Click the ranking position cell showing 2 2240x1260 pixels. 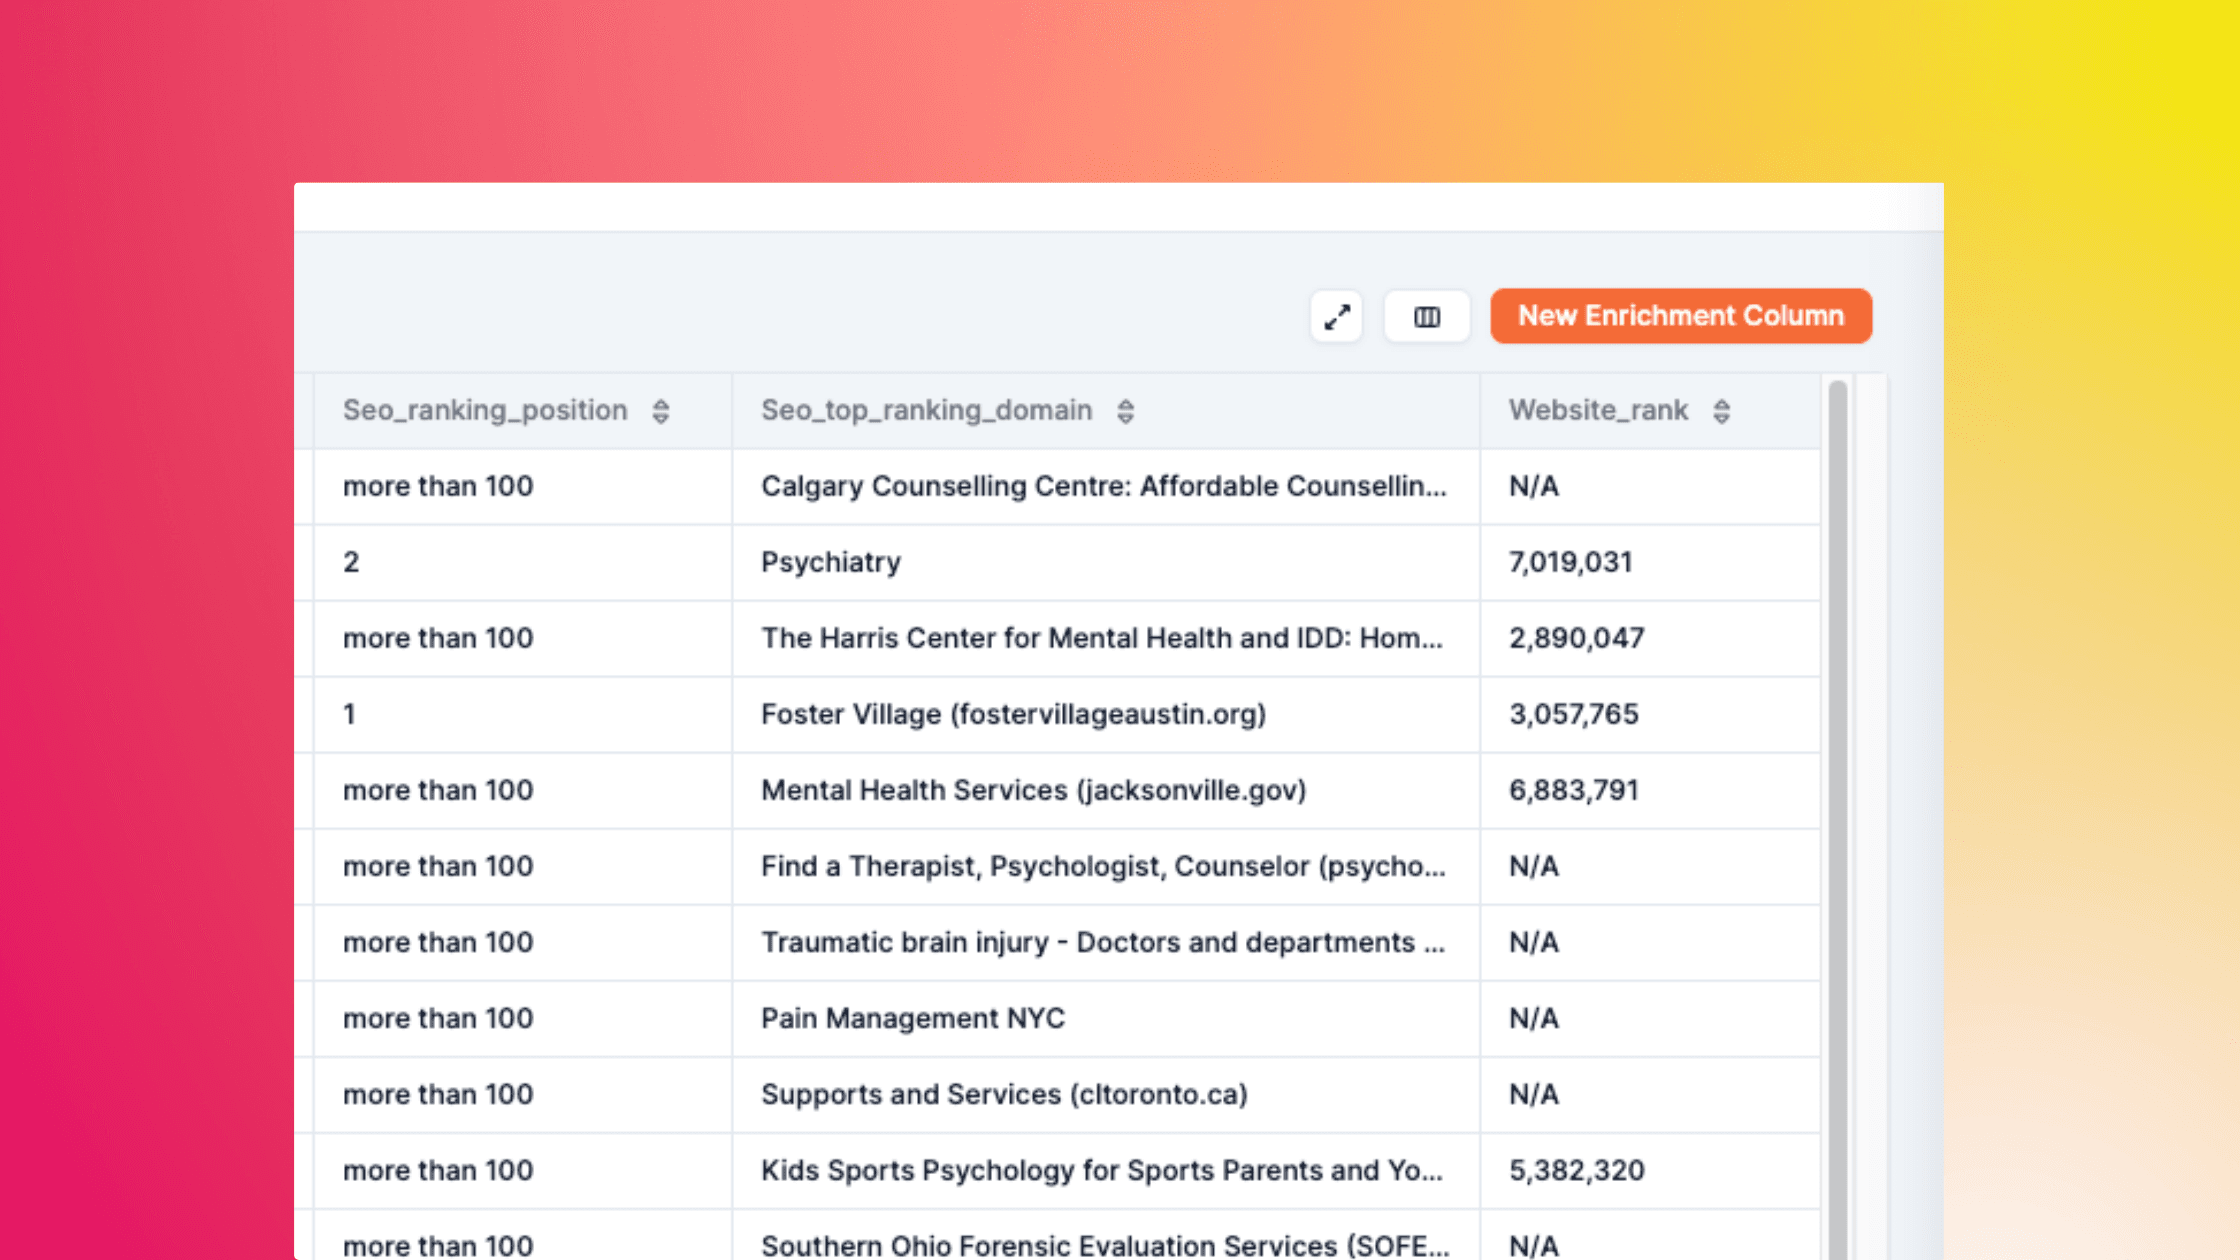[x=352, y=562]
